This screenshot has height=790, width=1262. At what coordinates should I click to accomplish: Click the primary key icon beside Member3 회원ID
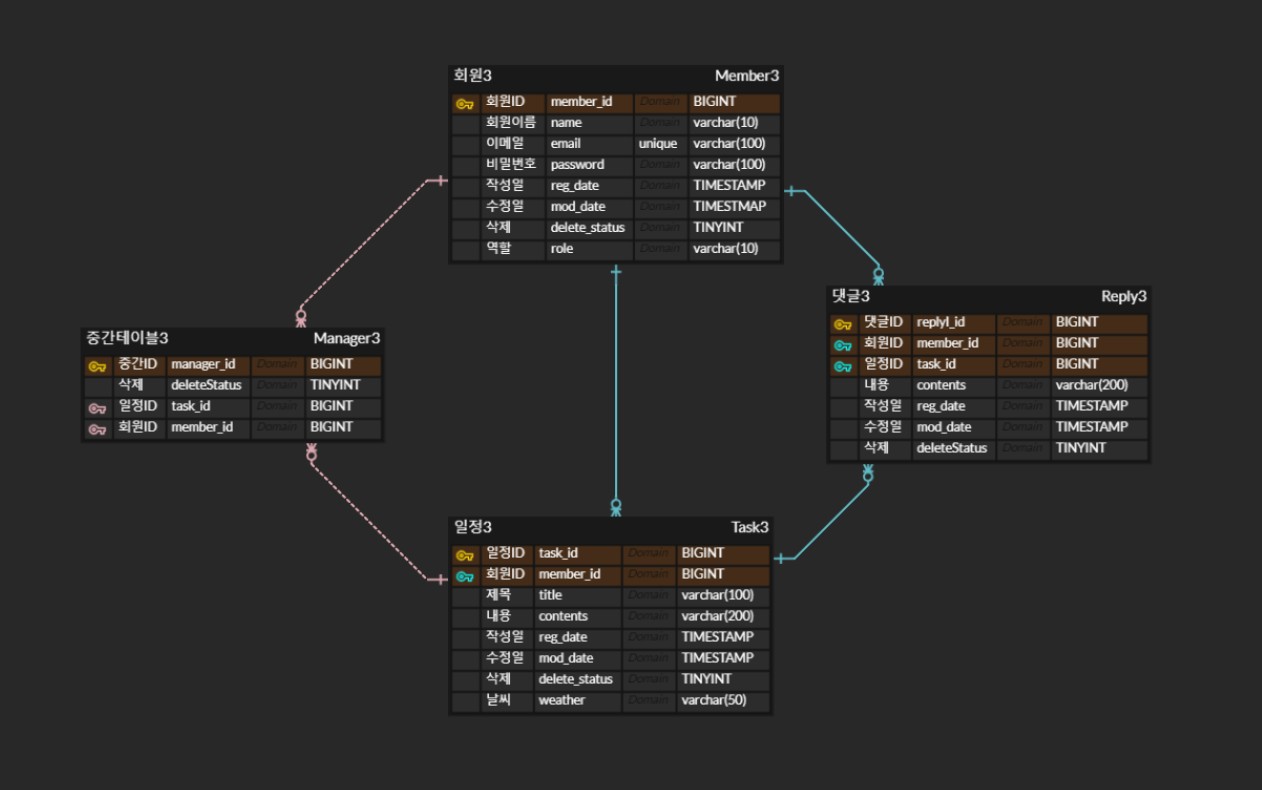pos(464,102)
